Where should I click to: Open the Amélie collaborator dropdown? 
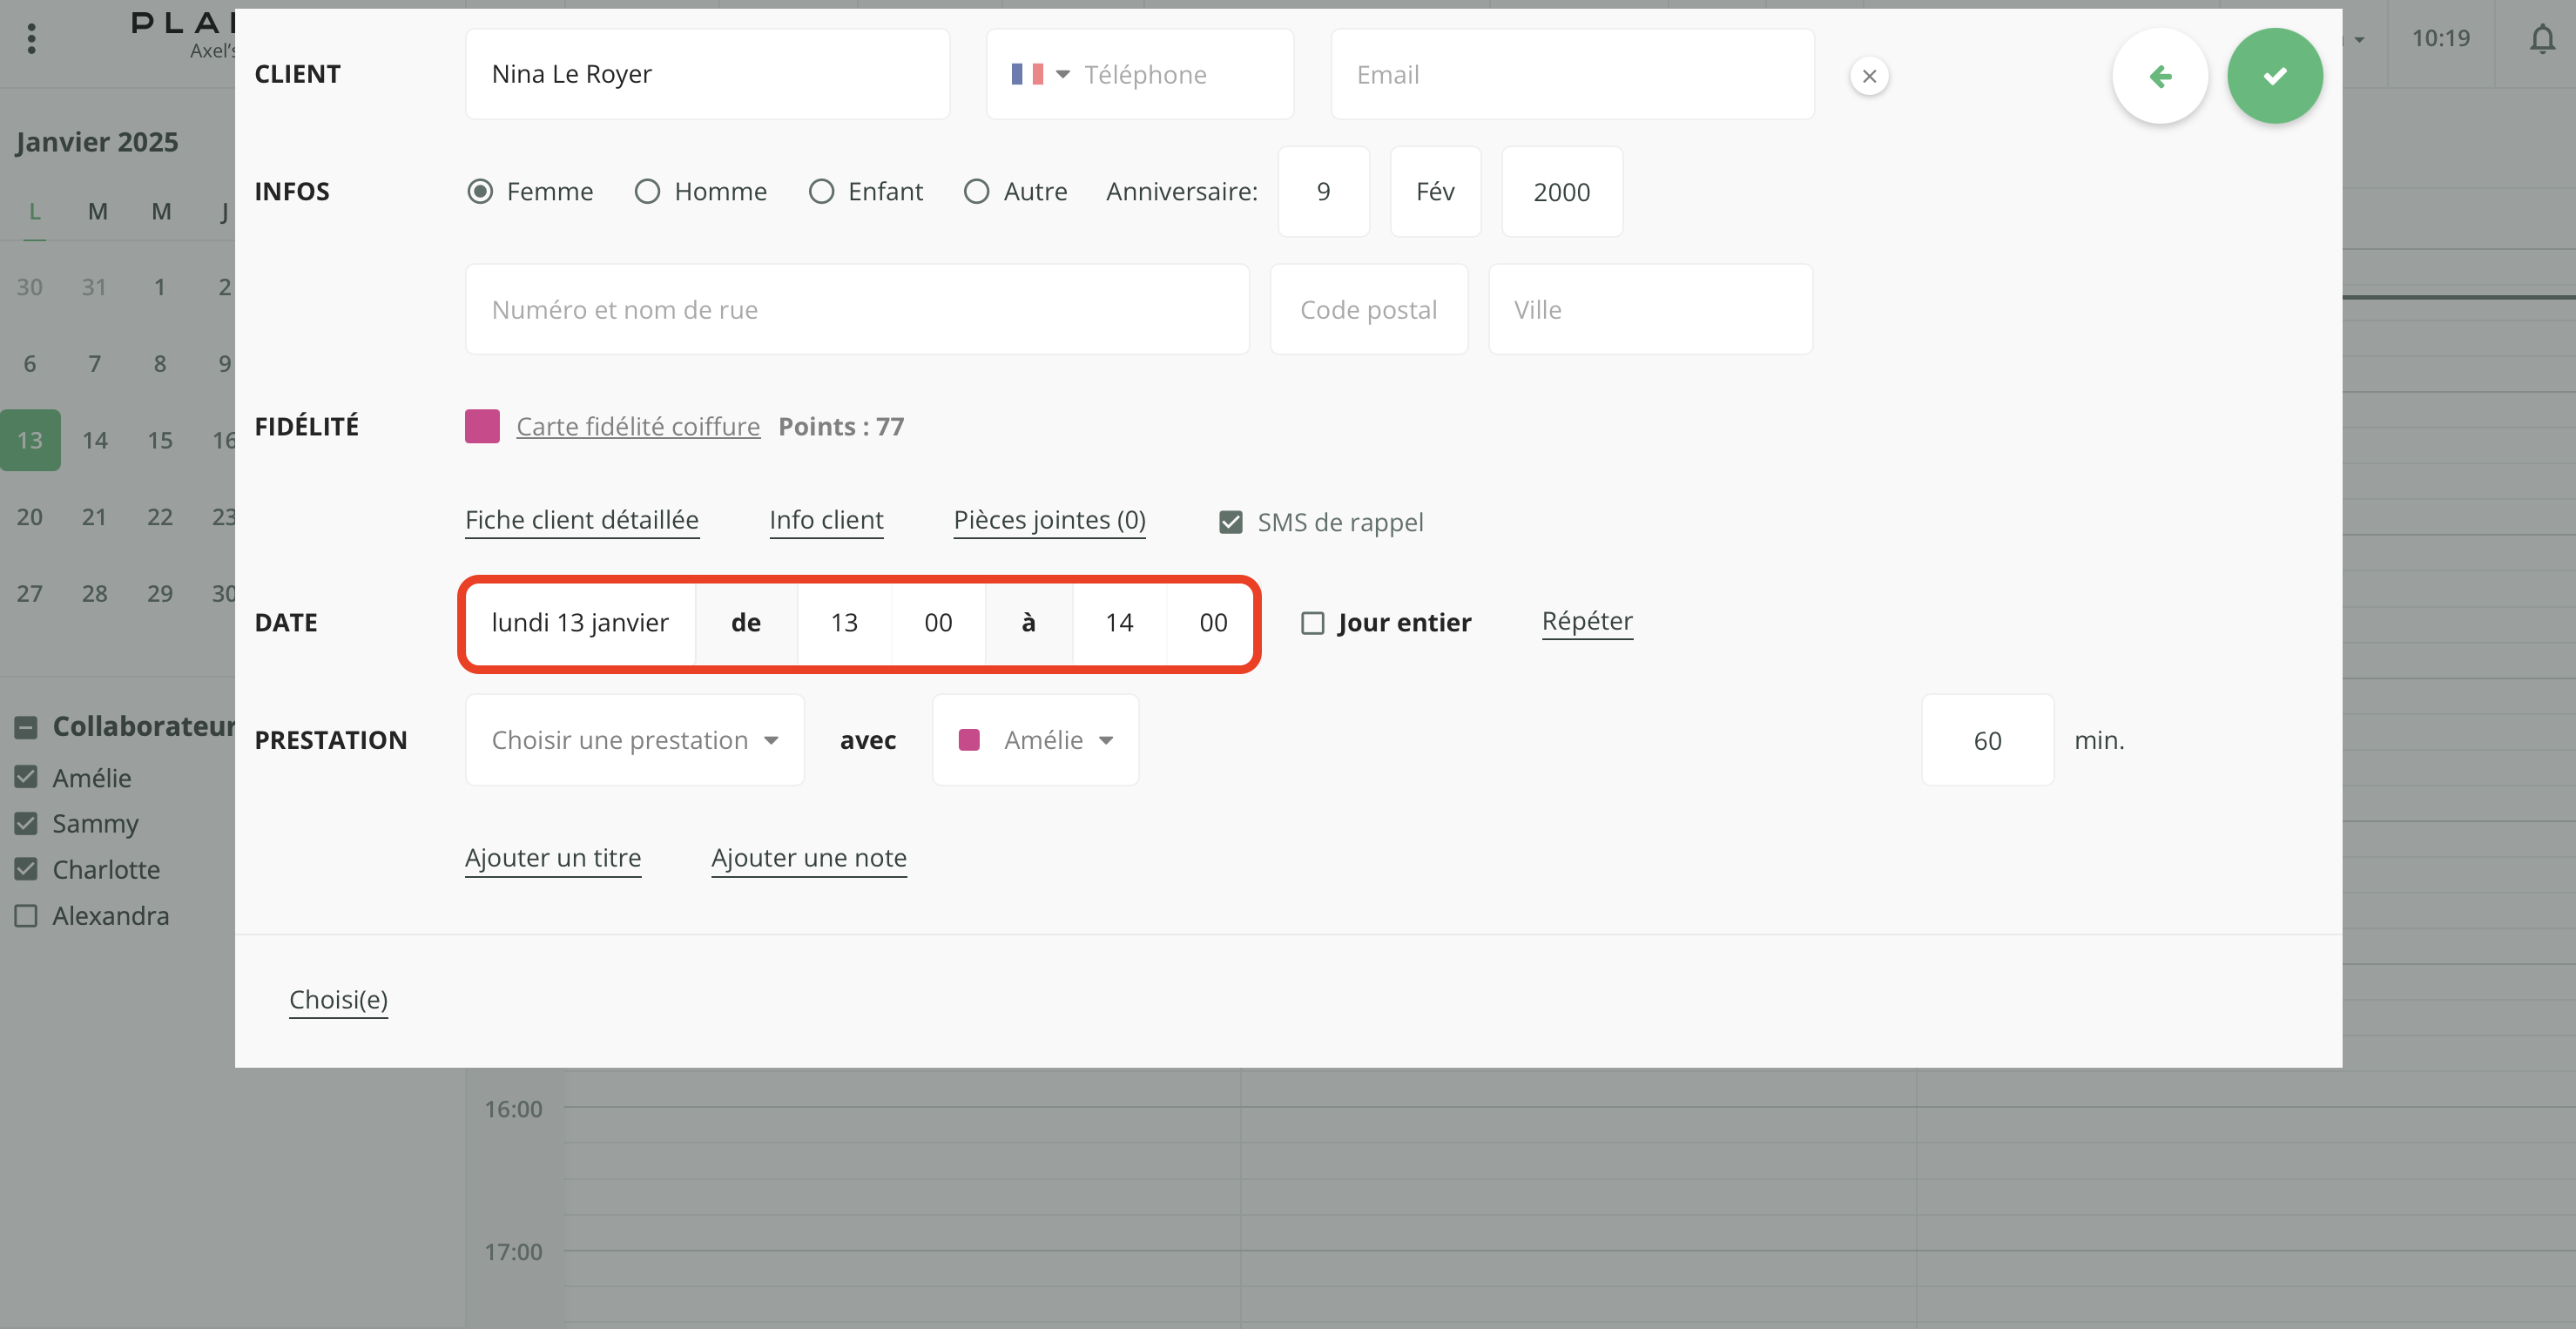[1106, 740]
